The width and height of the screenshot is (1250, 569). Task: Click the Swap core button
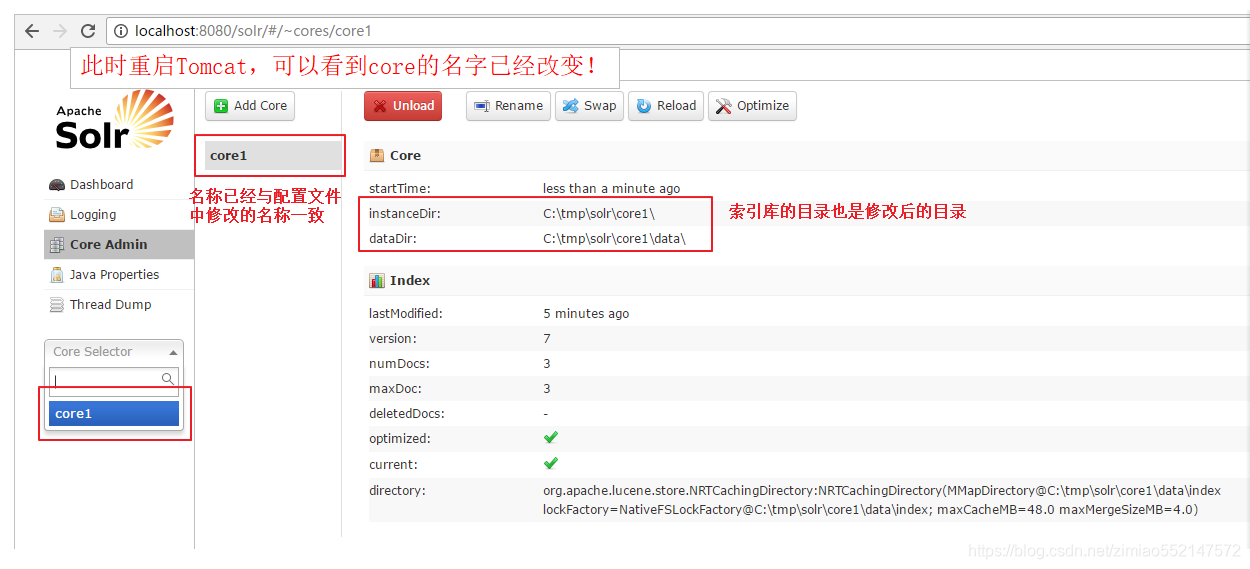589,106
